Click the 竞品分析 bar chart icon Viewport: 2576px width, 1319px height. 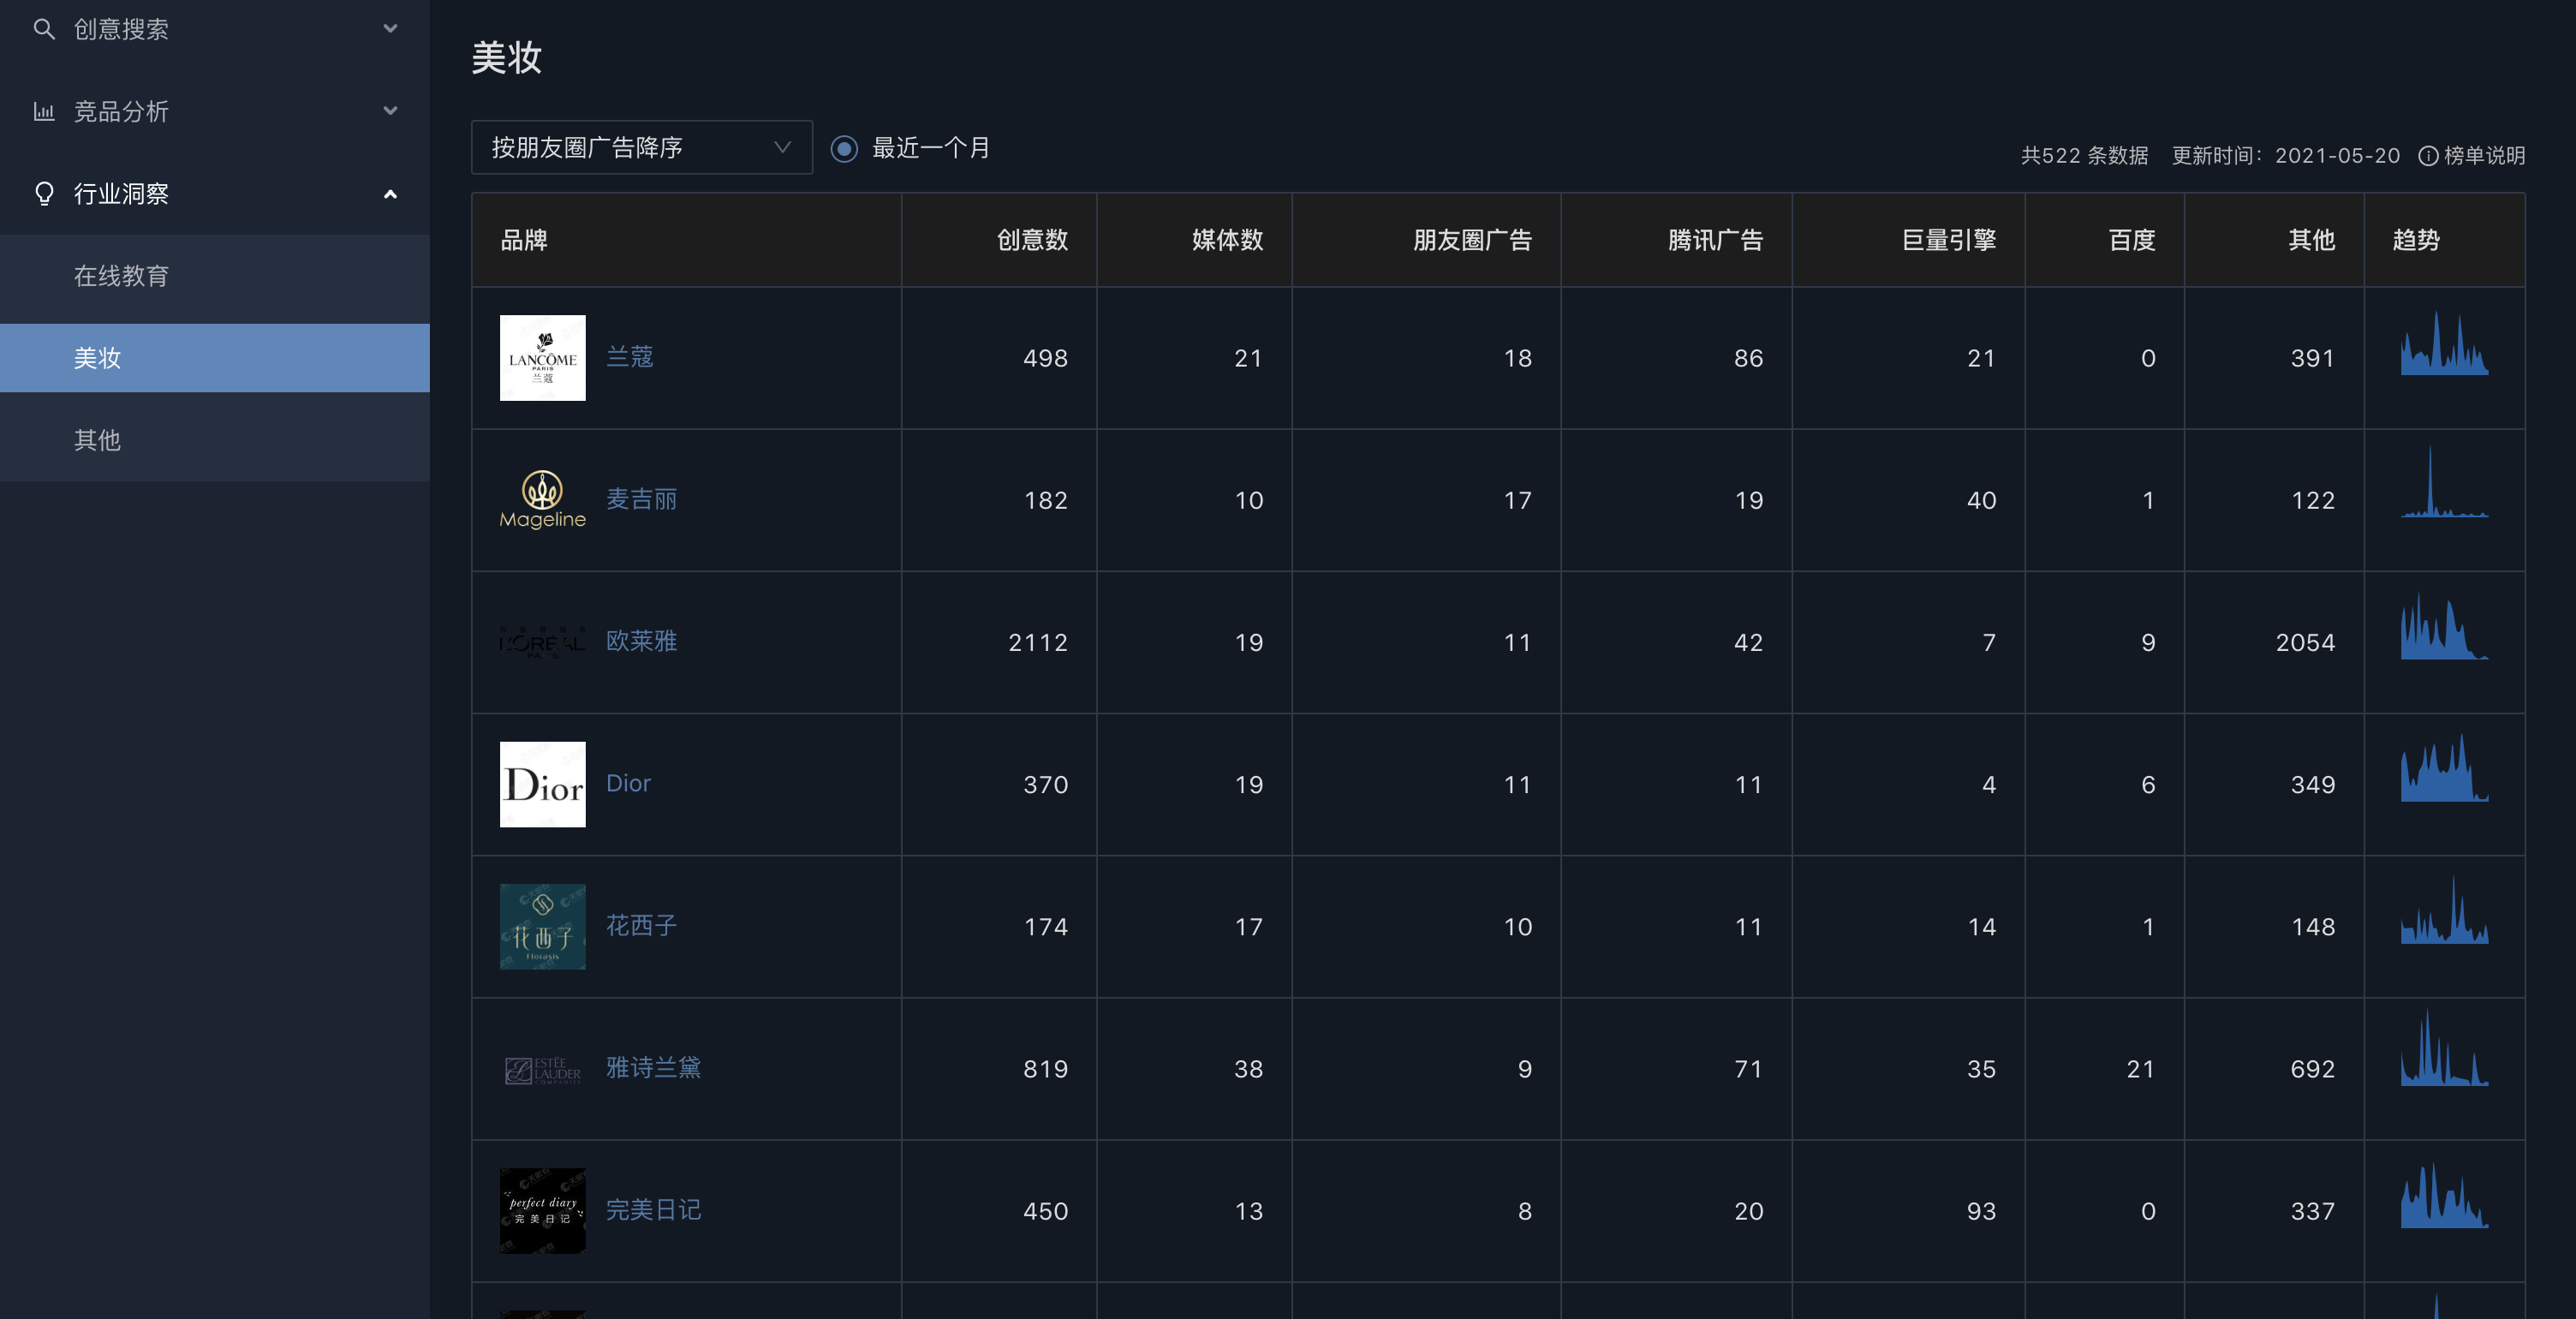pyautogui.click(x=43, y=111)
